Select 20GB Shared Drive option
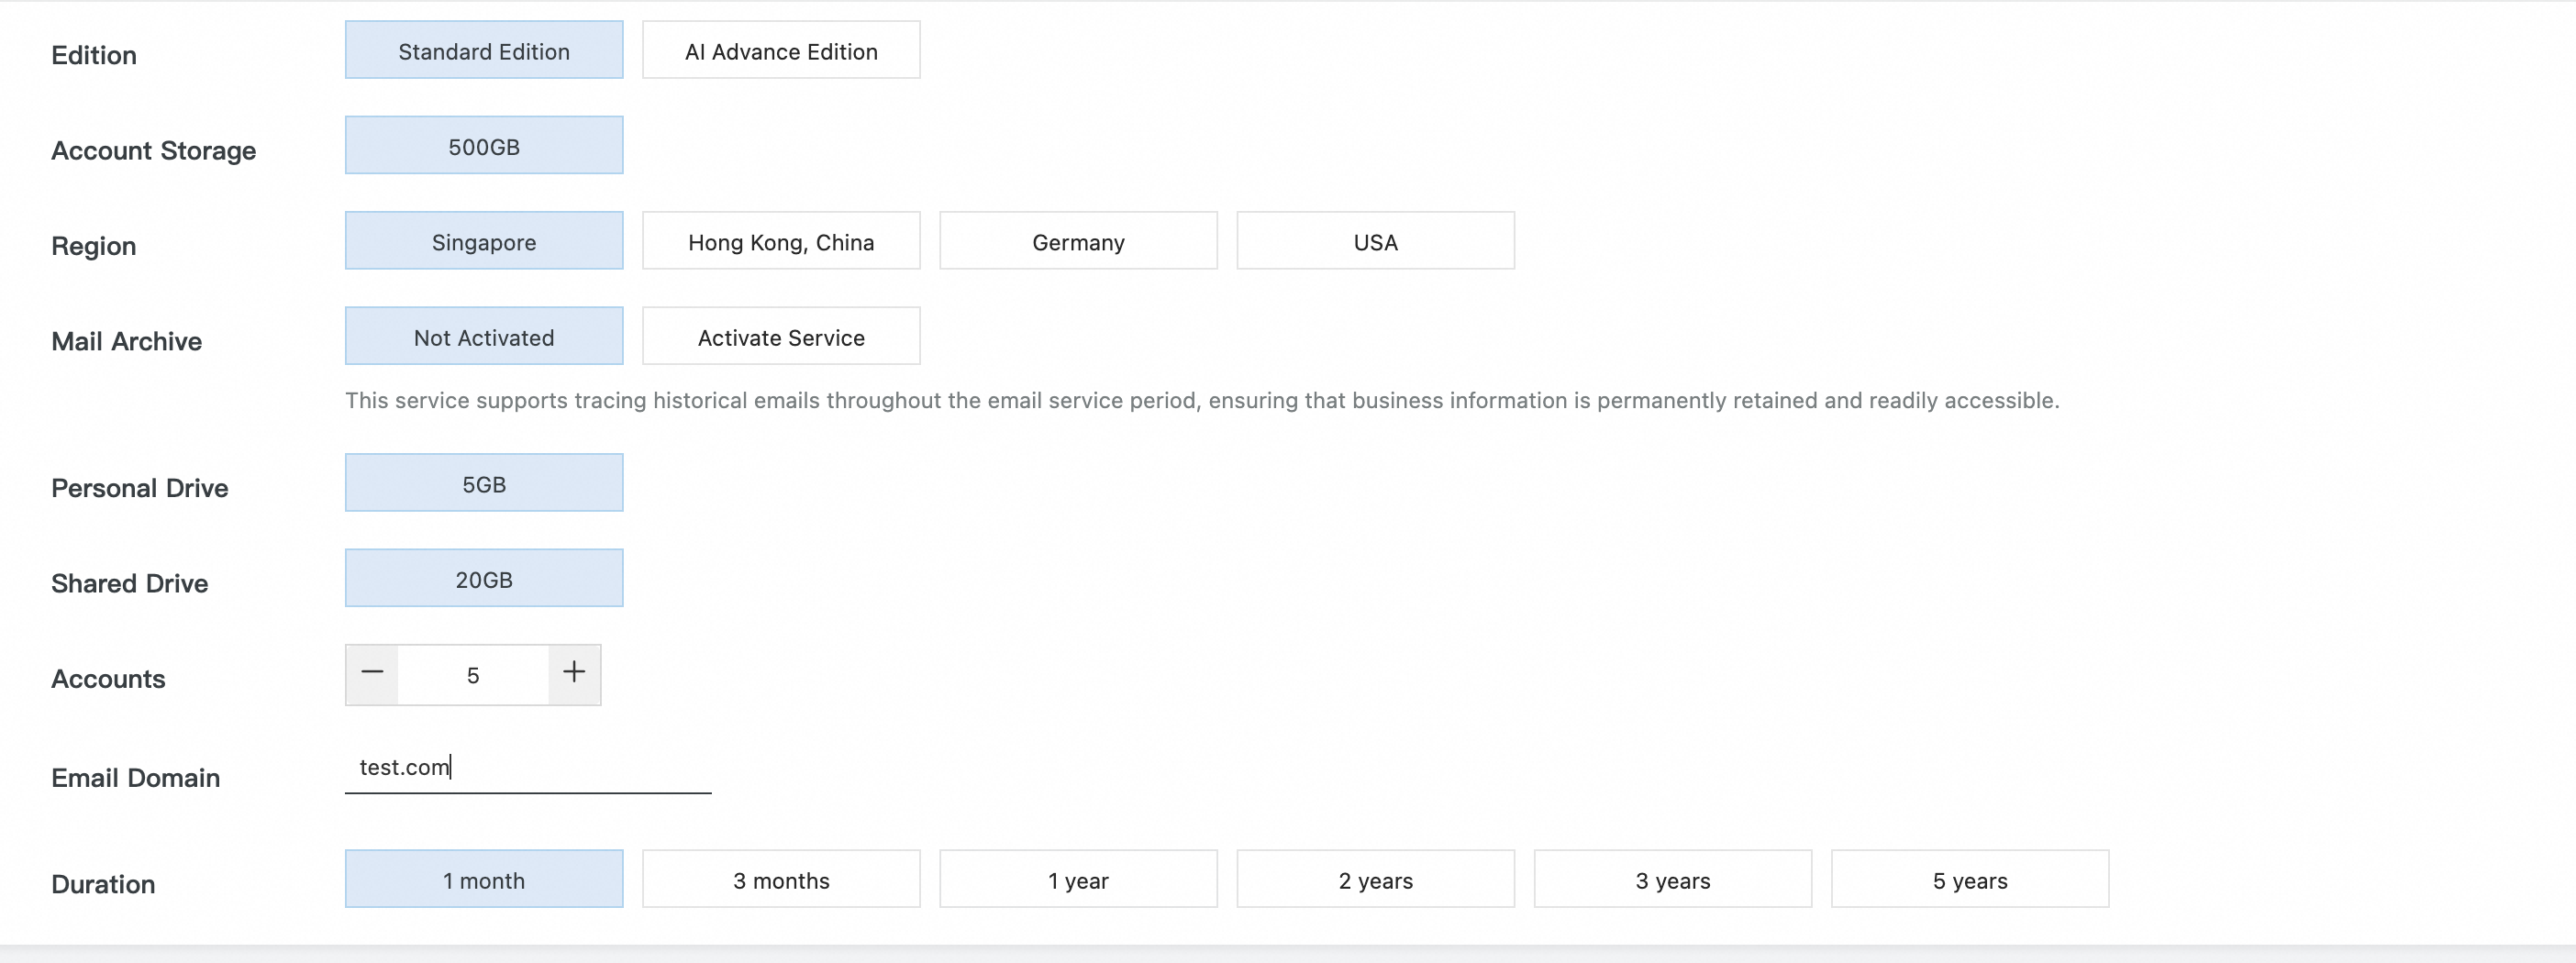This screenshot has width=2576, height=963. pos(484,578)
